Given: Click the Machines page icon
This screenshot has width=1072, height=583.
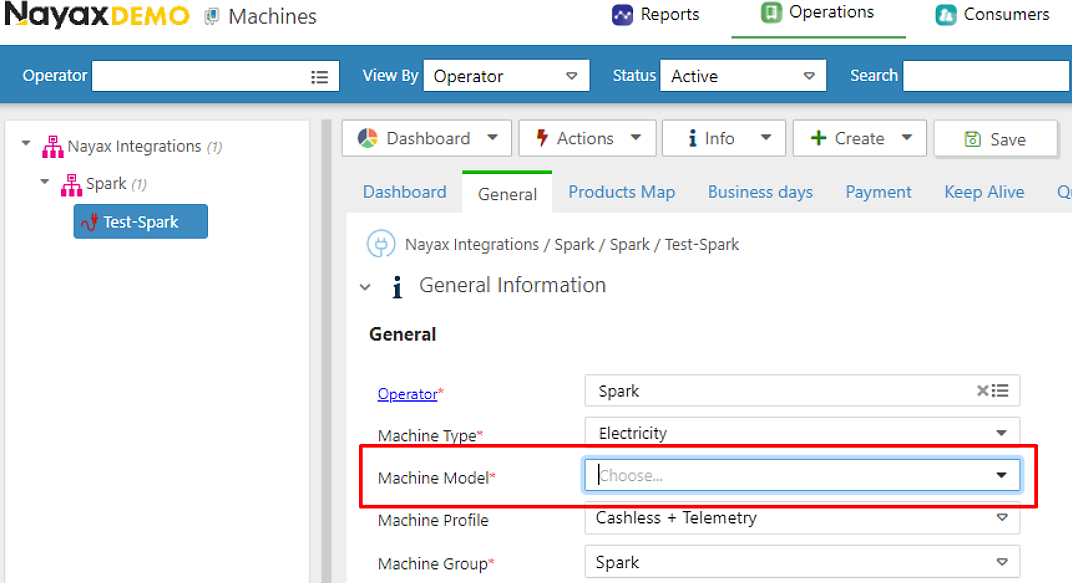Looking at the screenshot, I should (x=212, y=16).
